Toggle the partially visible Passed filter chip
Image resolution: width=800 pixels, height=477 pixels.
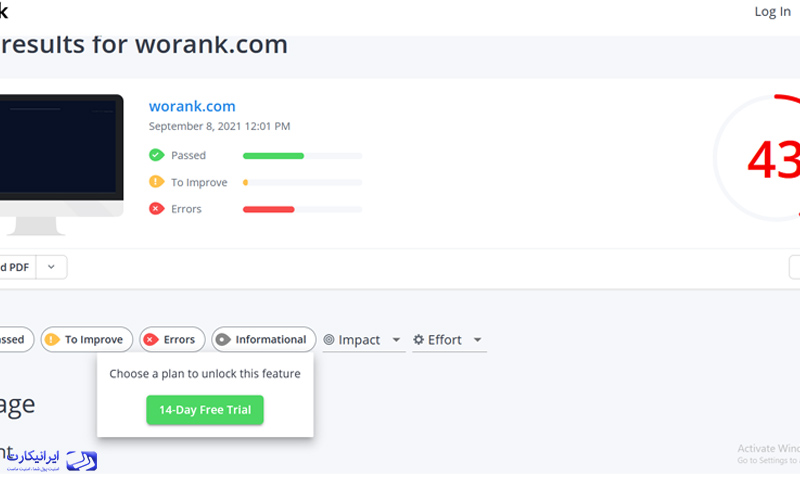click(x=15, y=339)
